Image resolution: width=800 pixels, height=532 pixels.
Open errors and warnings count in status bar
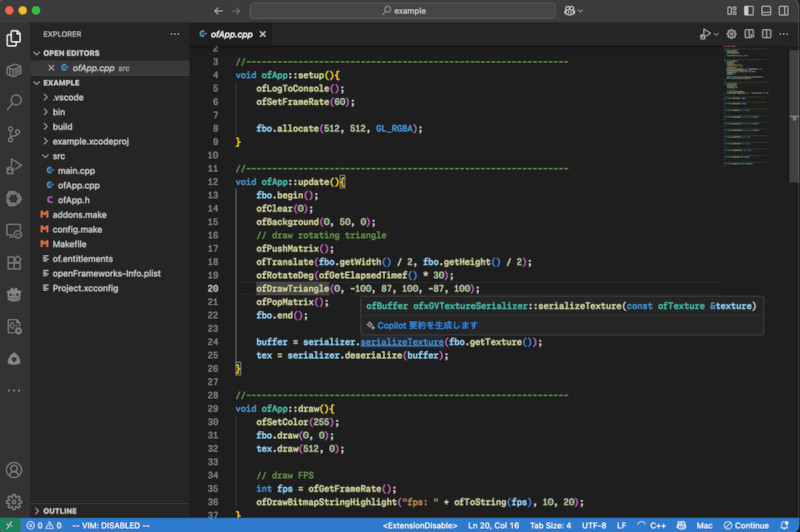(44, 525)
